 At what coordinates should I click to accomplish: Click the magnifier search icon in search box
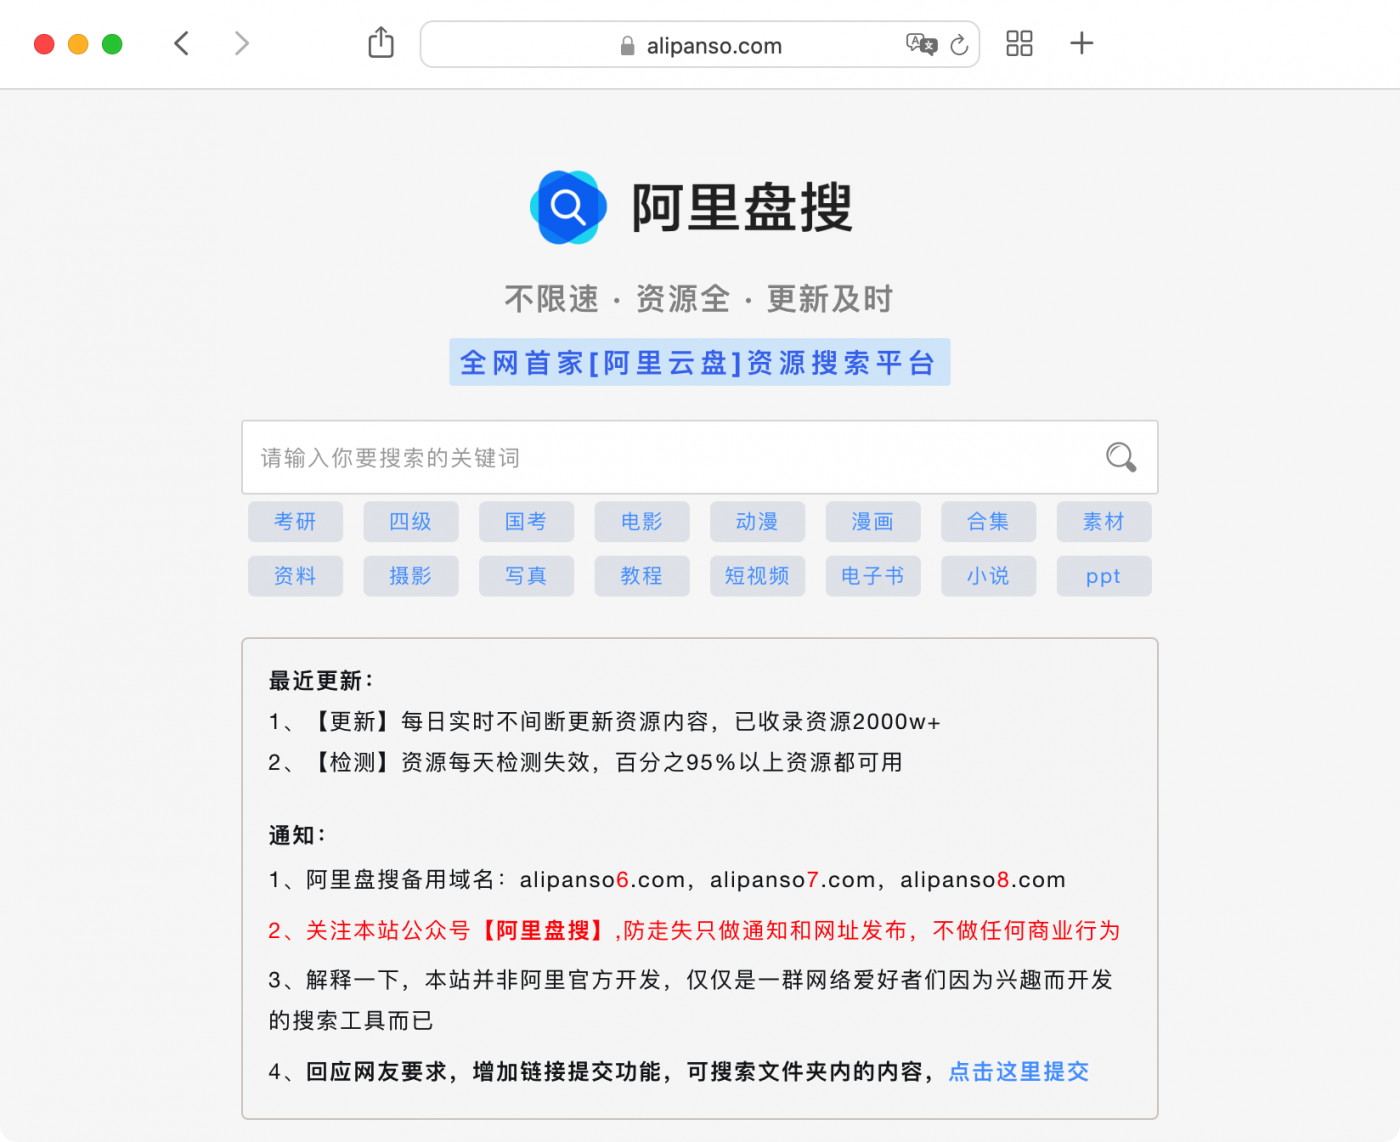[x=1121, y=457]
